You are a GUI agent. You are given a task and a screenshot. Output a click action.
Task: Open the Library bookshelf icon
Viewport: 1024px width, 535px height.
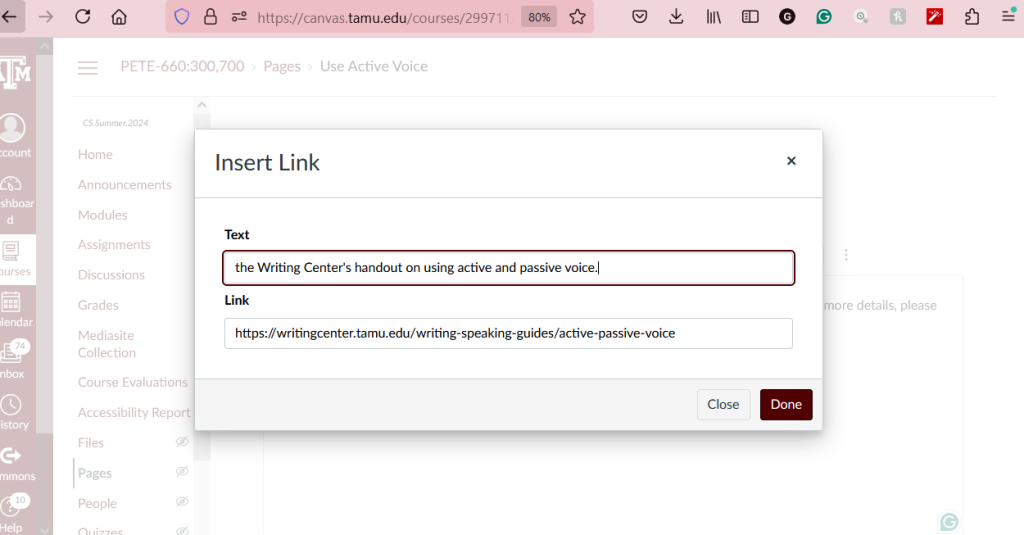pyautogui.click(x=713, y=17)
